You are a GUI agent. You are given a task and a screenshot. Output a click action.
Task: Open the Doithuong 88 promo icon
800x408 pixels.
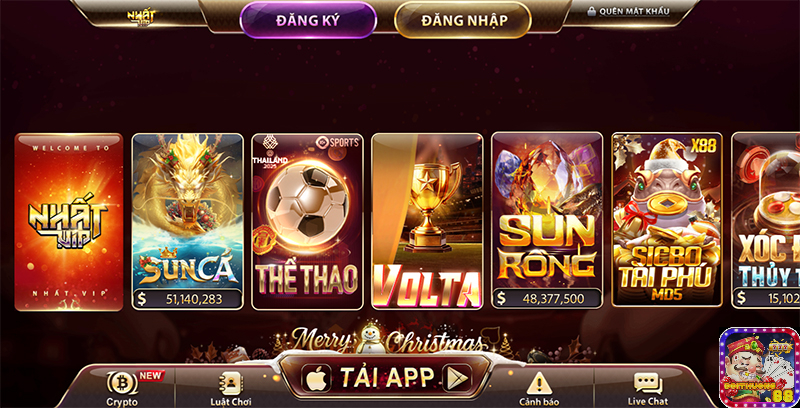pos(759,368)
